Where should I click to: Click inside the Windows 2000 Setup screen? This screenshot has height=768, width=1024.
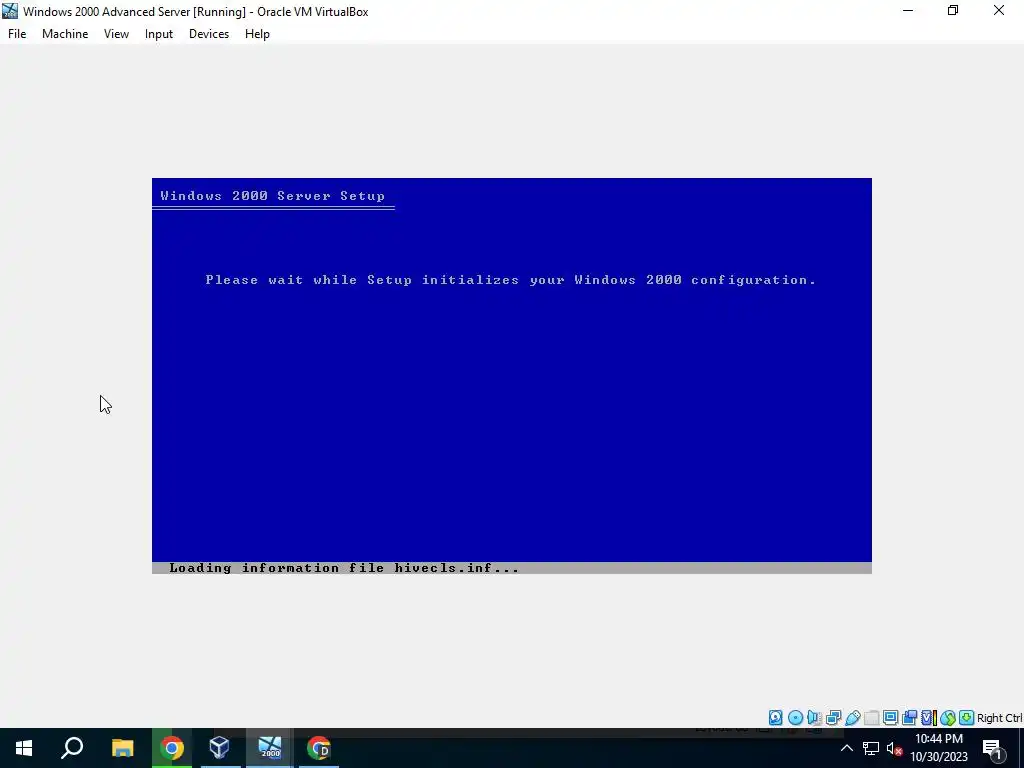point(511,376)
